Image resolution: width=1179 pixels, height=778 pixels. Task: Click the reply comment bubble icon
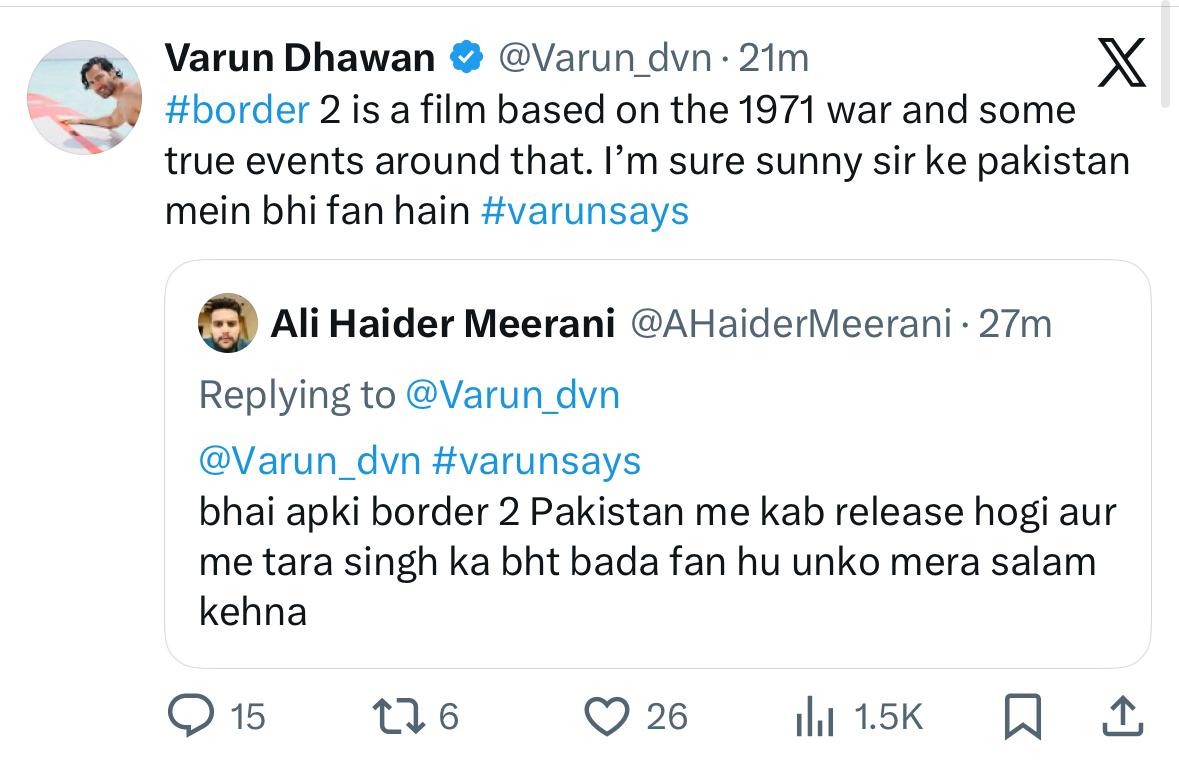tap(189, 716)
